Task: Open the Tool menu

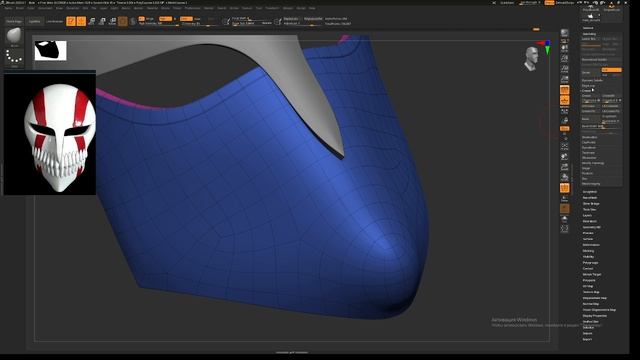Action: tap(259, 8)
